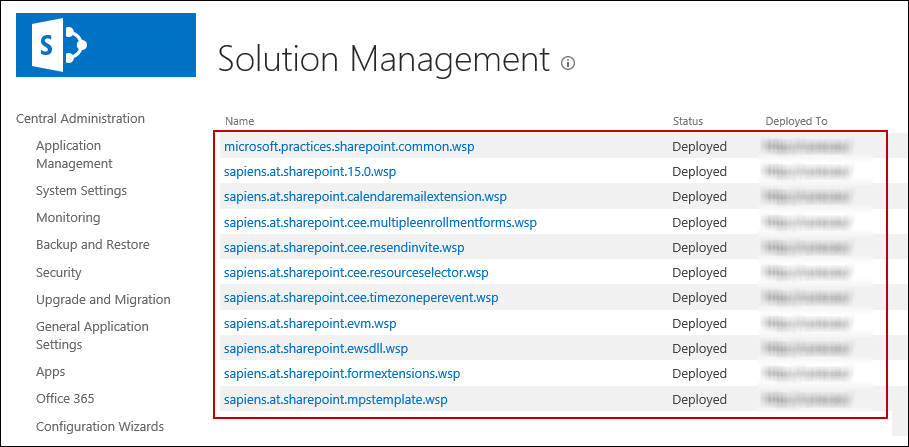Open Application Management in sidebar
The height and width of the screenshot is (447, 909).
point(74,154)
